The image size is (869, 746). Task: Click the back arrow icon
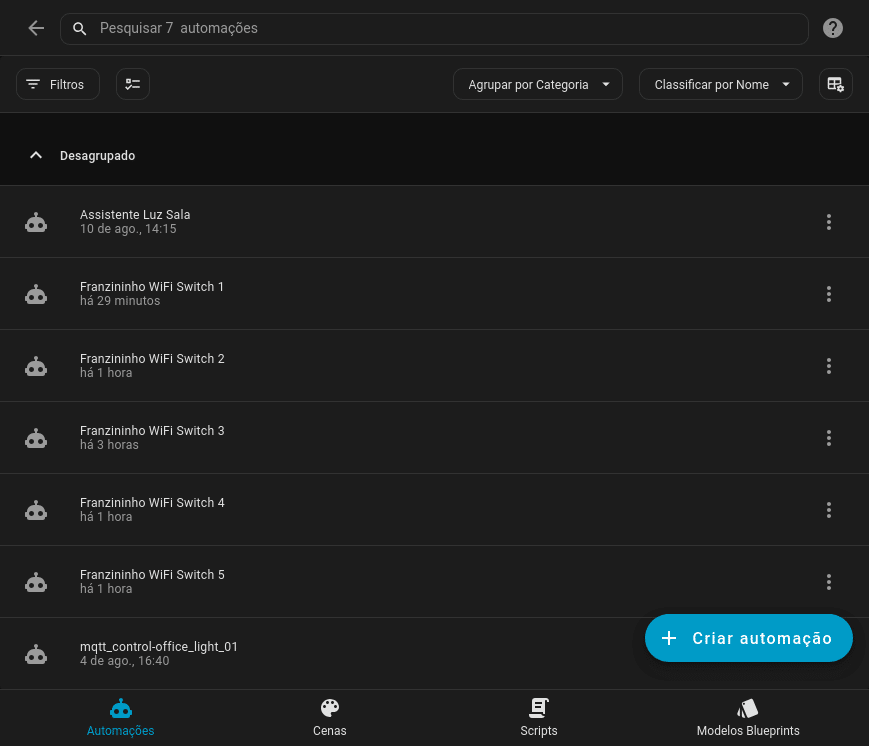(36, 28)
